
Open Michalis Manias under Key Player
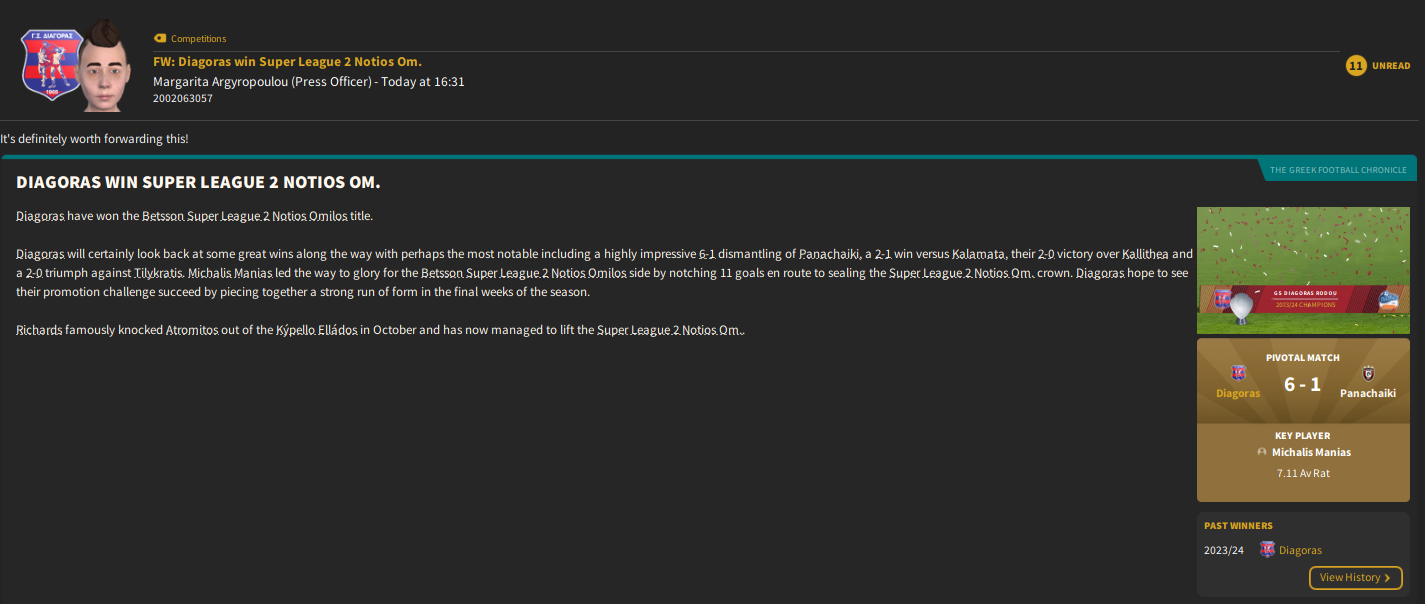pyautogui.click(x=1311, y=453)
